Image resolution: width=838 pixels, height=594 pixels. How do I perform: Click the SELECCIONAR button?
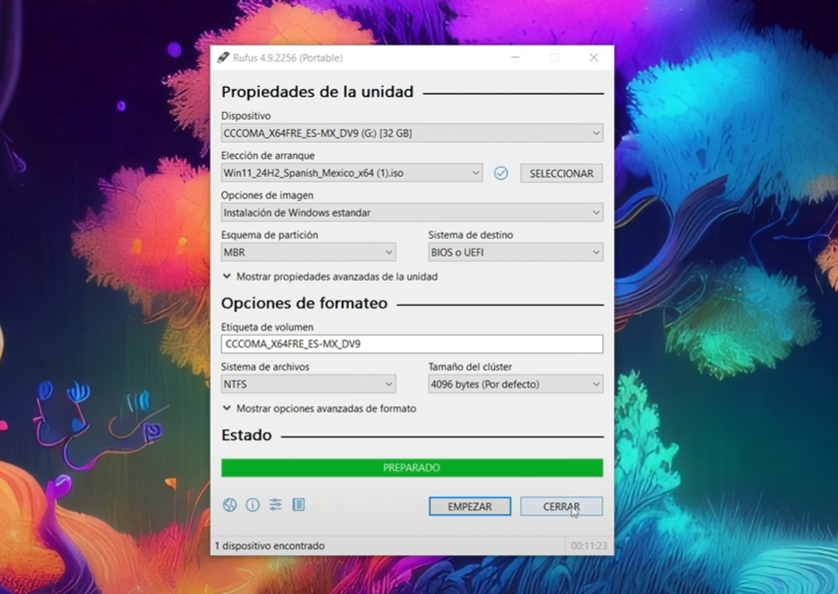point(562,173)
